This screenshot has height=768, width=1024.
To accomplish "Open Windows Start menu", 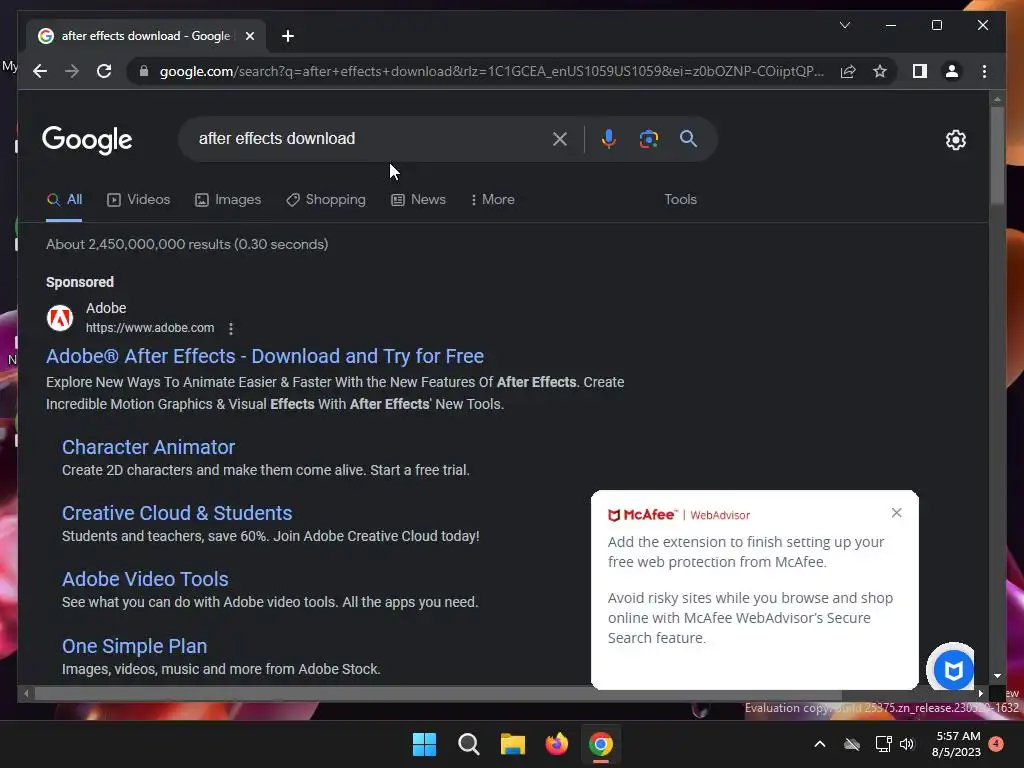I will 424,744.
